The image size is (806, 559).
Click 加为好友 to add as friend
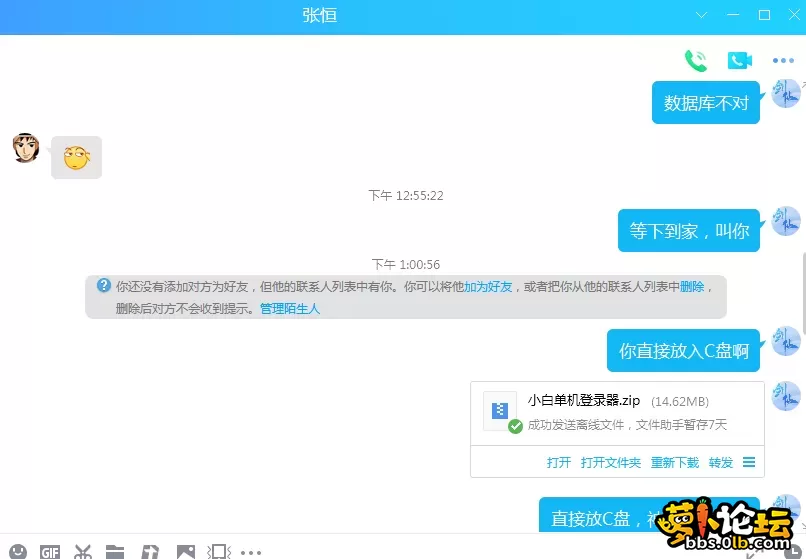pyautogui.click(x=488, y=286)
